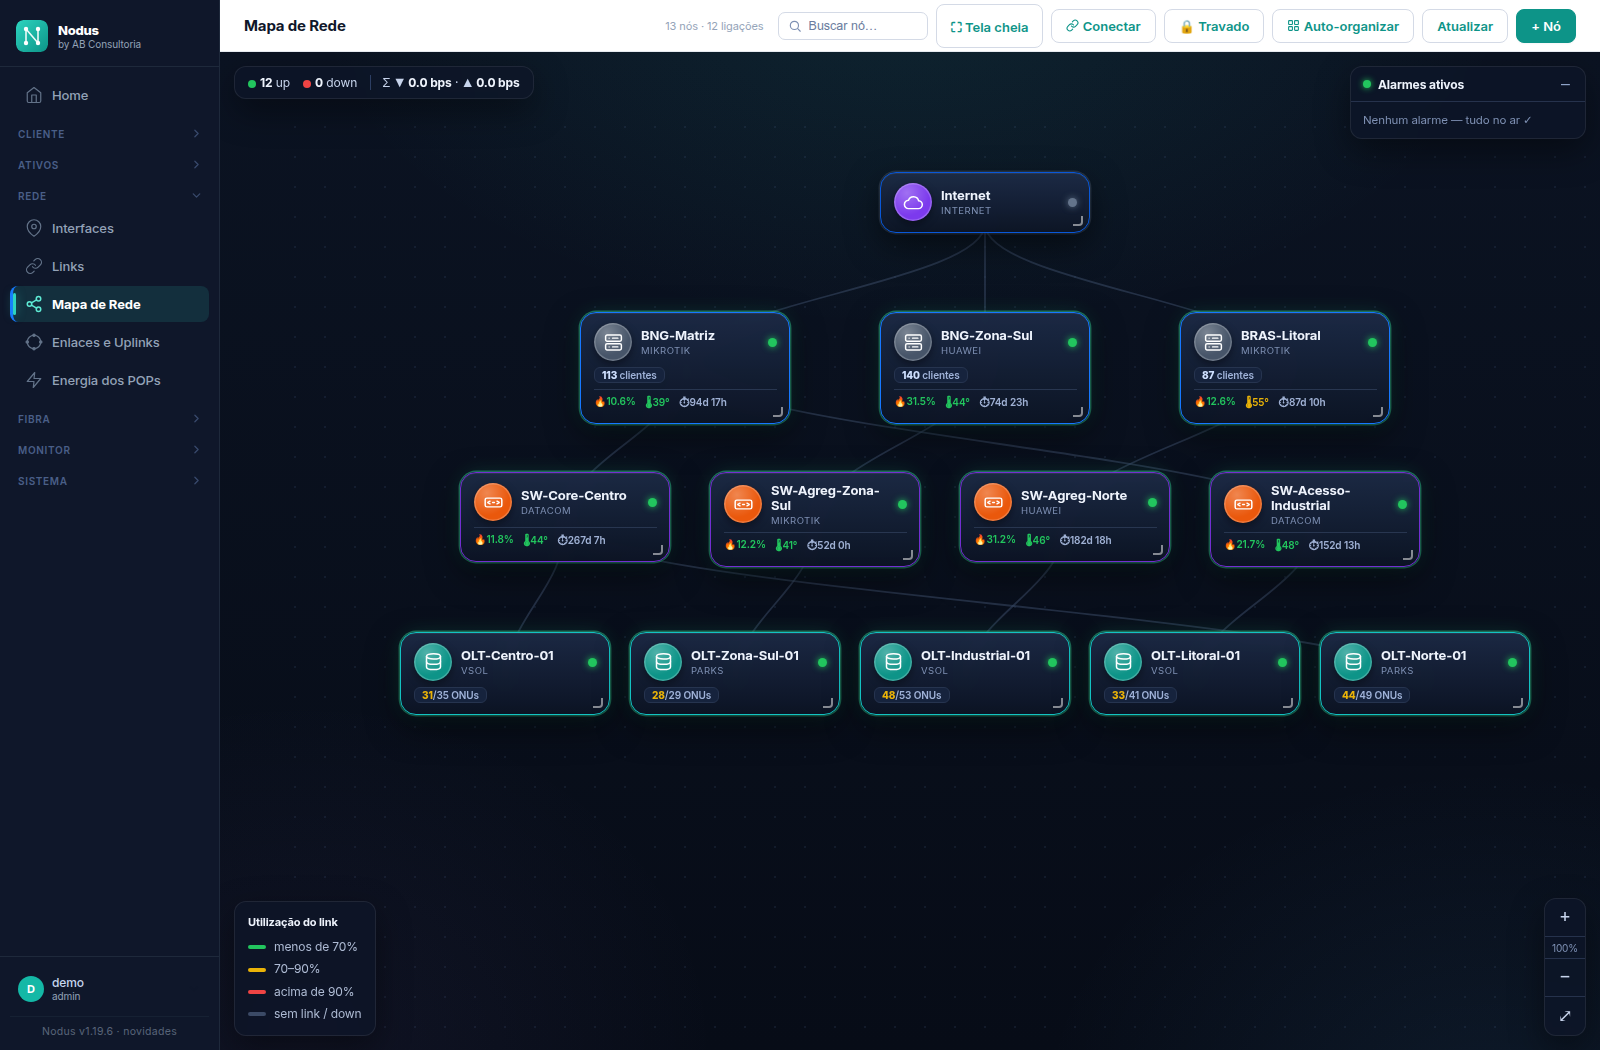The image size is (1600, 1050).
Task: Click the SW-Core-Centro switch icon
Action: click(x=493, y=502)
